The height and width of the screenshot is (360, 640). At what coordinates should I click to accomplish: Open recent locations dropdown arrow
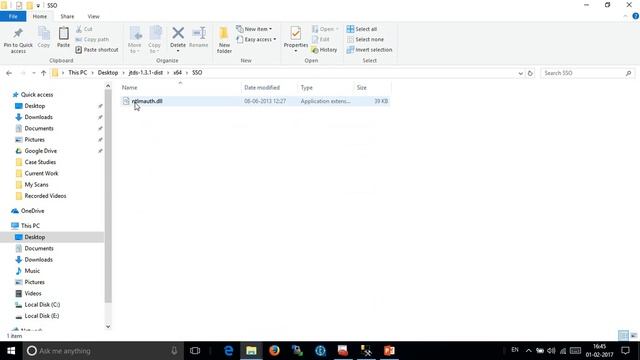click(x=33, y=73)
